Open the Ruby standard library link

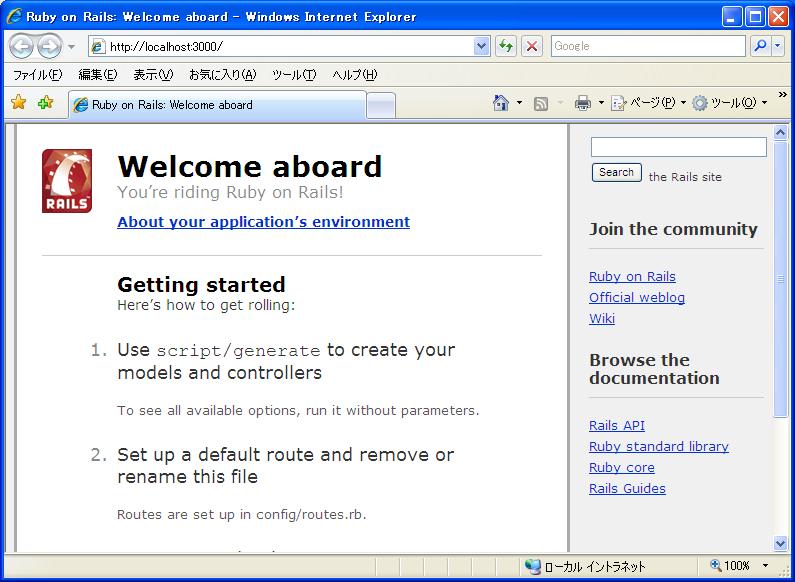click(x=659, y=447)
